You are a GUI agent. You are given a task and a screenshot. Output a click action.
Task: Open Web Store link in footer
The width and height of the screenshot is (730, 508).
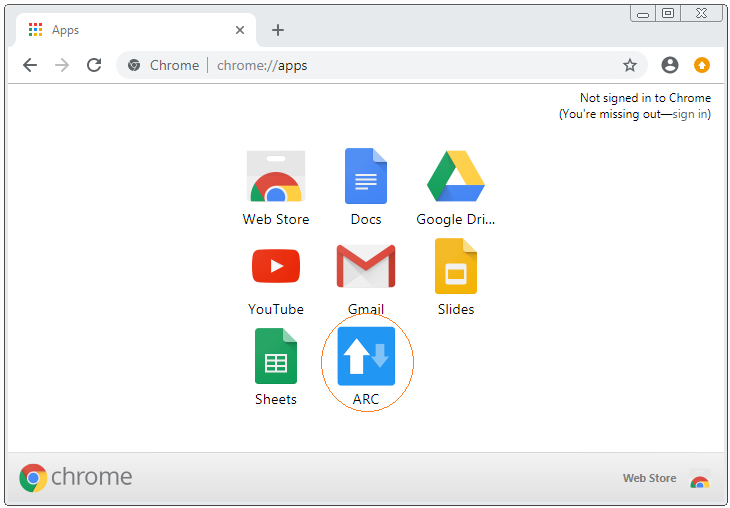point(649,478)
